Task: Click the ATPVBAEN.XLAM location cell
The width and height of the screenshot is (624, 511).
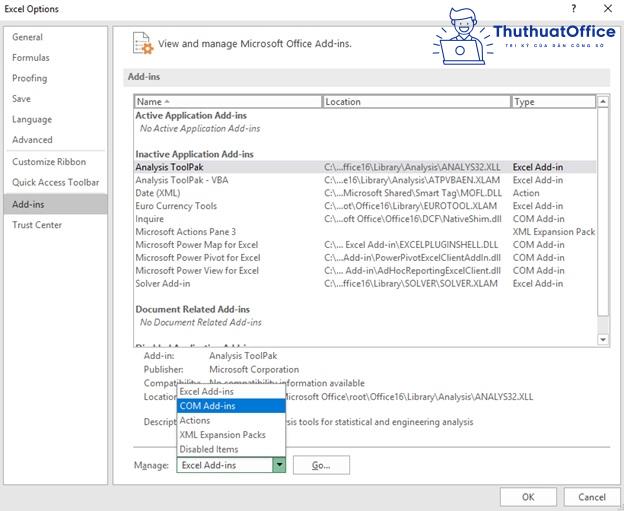Action: (412, 180)
